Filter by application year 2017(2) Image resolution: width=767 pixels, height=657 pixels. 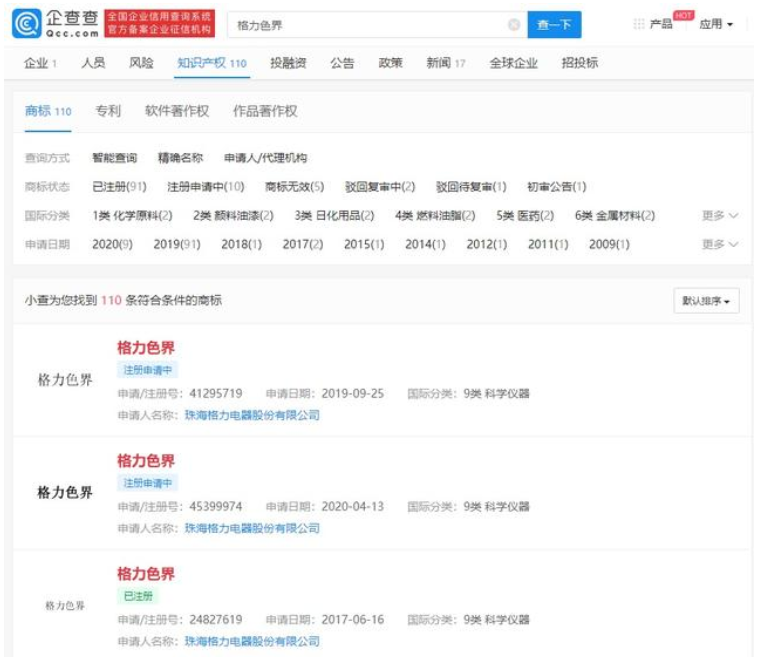pos(303,244)
